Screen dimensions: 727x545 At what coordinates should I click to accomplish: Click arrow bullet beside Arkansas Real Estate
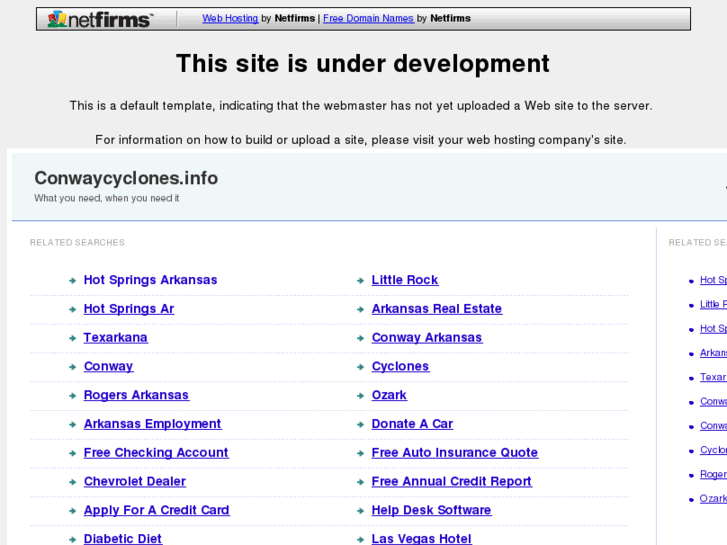click(x=360, y=309)
